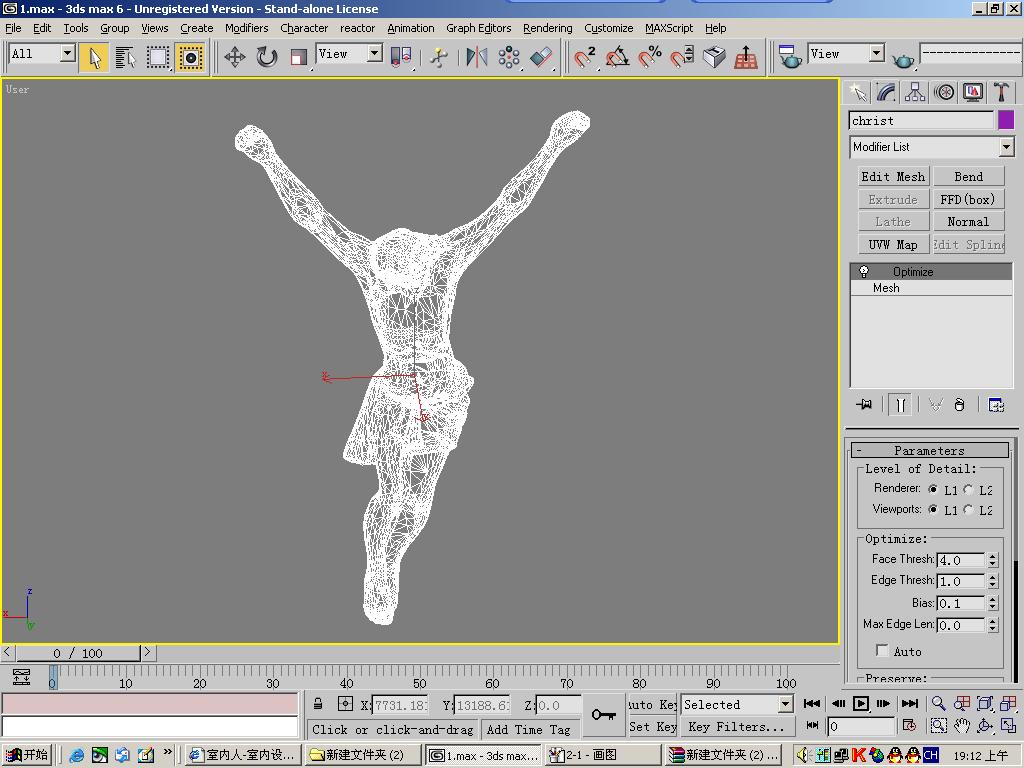Screen dimensions: 1024x768
Task: Enable the Auto checkbox under Optimize
Action: pos(882,651)
